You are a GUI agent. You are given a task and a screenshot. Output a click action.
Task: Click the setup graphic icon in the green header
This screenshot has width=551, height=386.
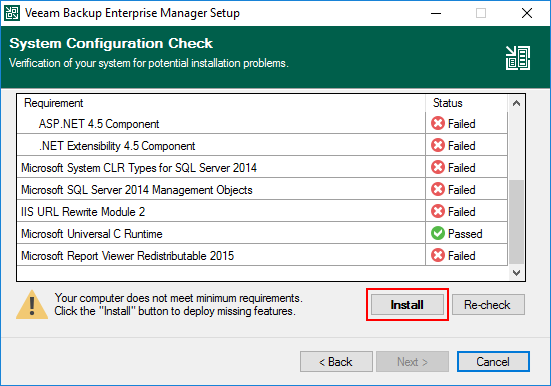click(518, 58)
